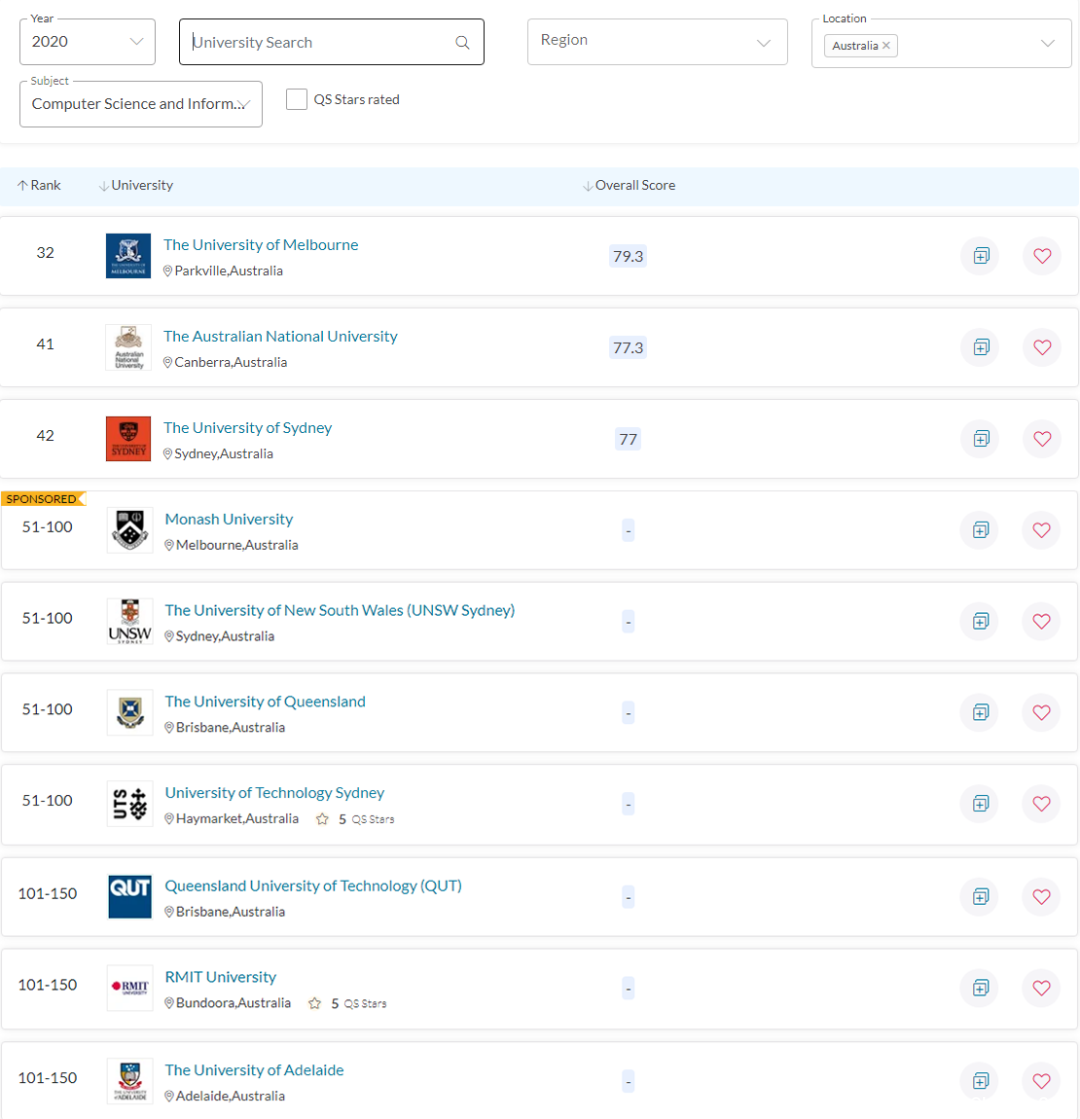This screenshot has width=1080, height=1119.
Task: Add University of Sydney to compare
Action: 981,438
